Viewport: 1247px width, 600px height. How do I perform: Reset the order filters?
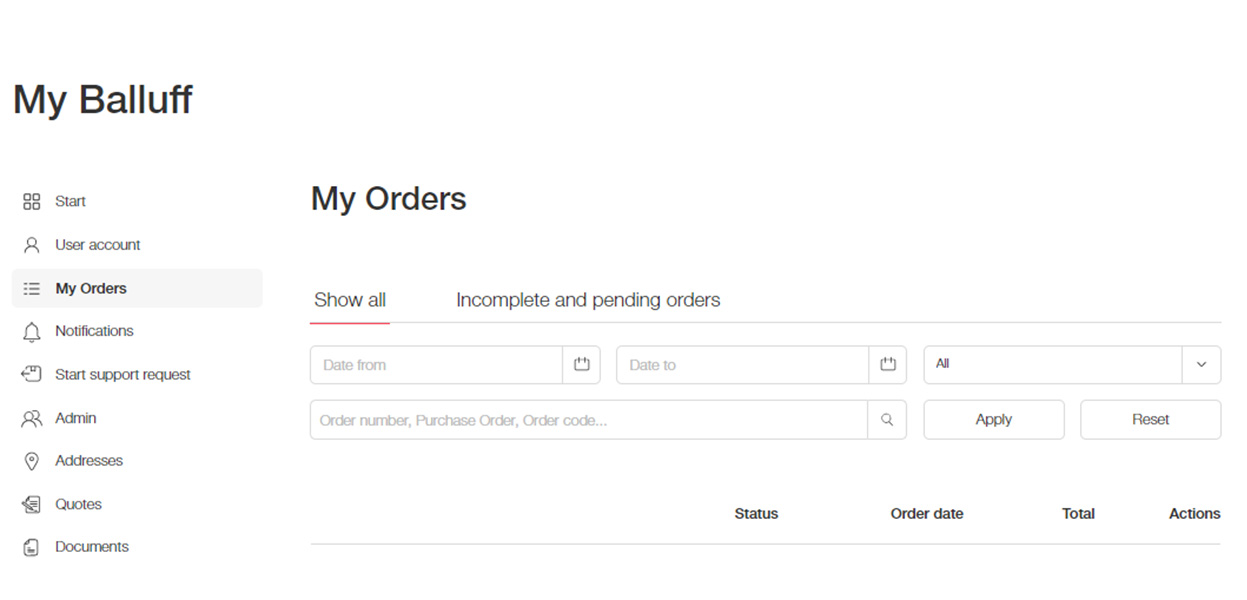(x=1151, y=420)
